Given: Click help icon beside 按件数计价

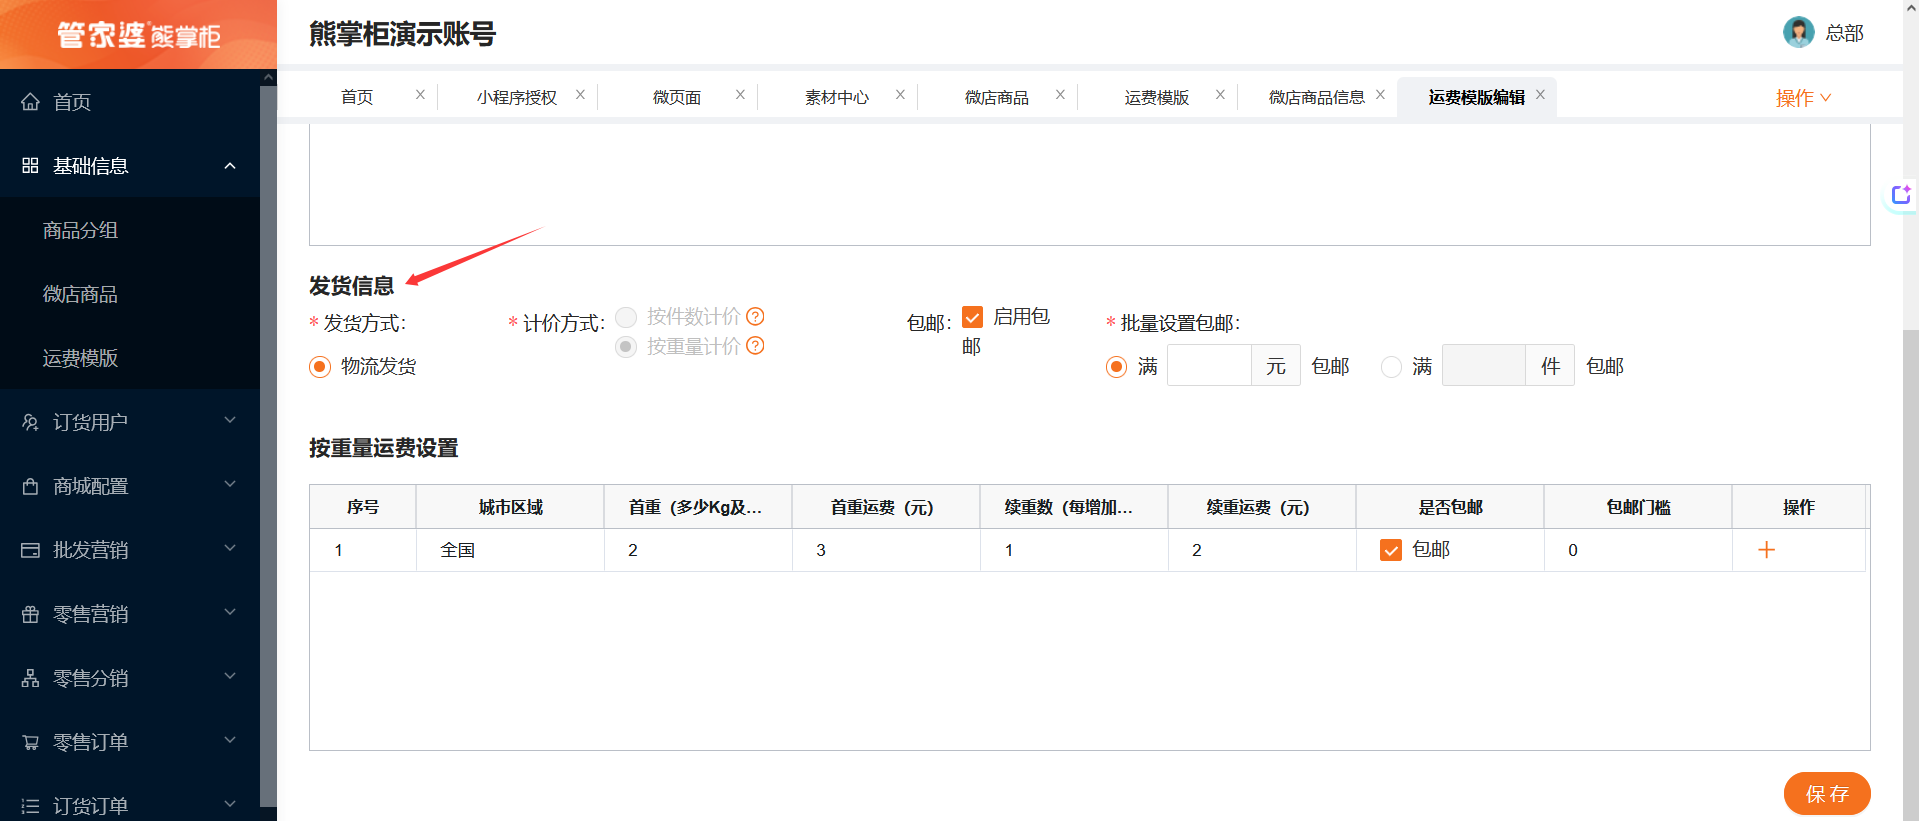Looking at the screenshot, I should [756, 316].
